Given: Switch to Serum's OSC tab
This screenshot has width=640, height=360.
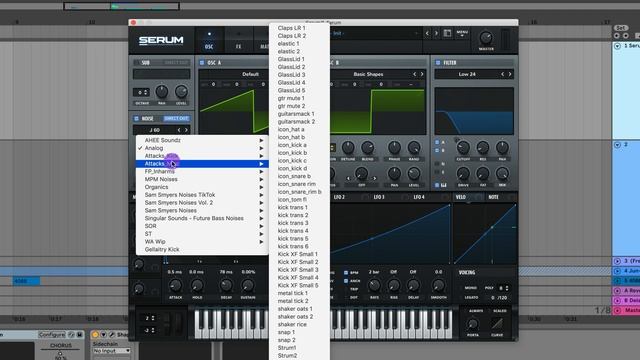Looking at the screenshot, I should coord(209,41).
